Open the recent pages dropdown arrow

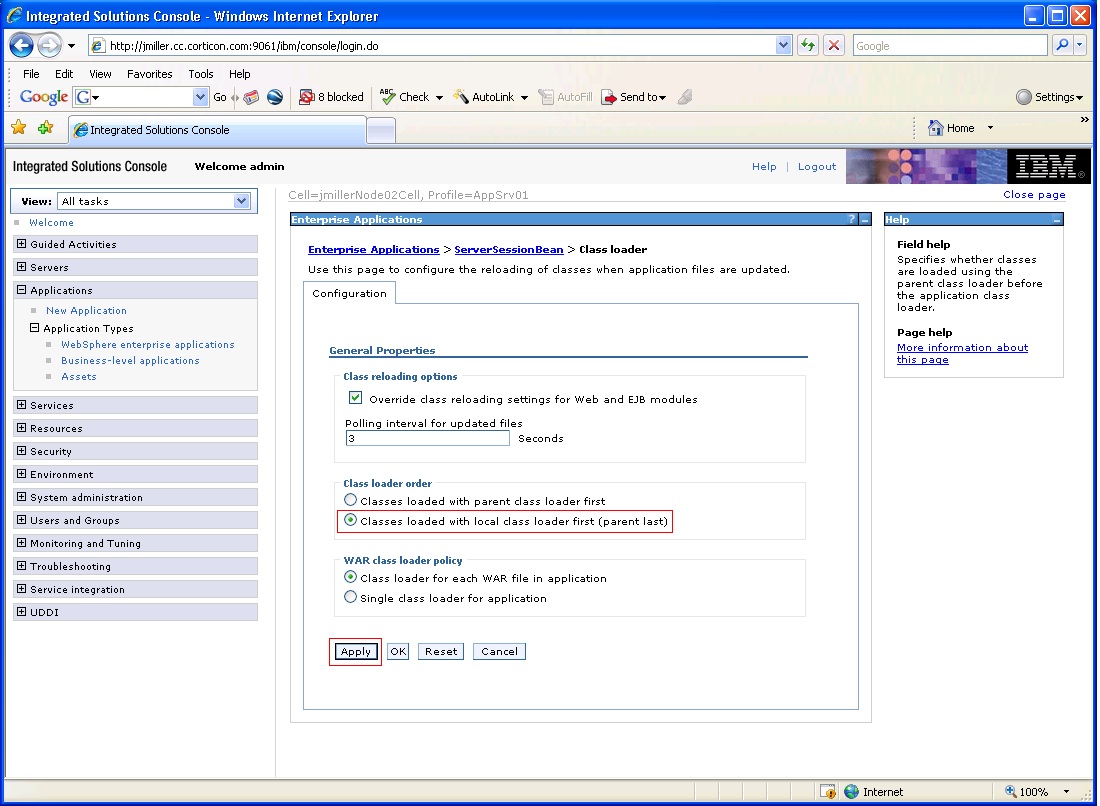click(71, 46)
